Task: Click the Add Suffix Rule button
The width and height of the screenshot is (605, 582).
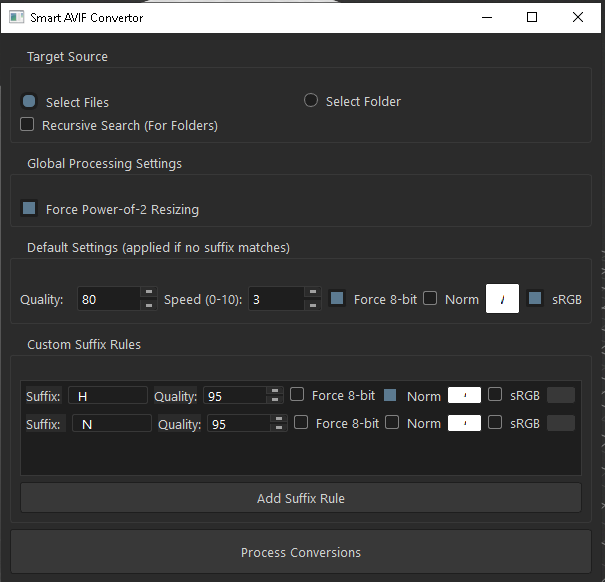Action: click(x=301, y=498)
